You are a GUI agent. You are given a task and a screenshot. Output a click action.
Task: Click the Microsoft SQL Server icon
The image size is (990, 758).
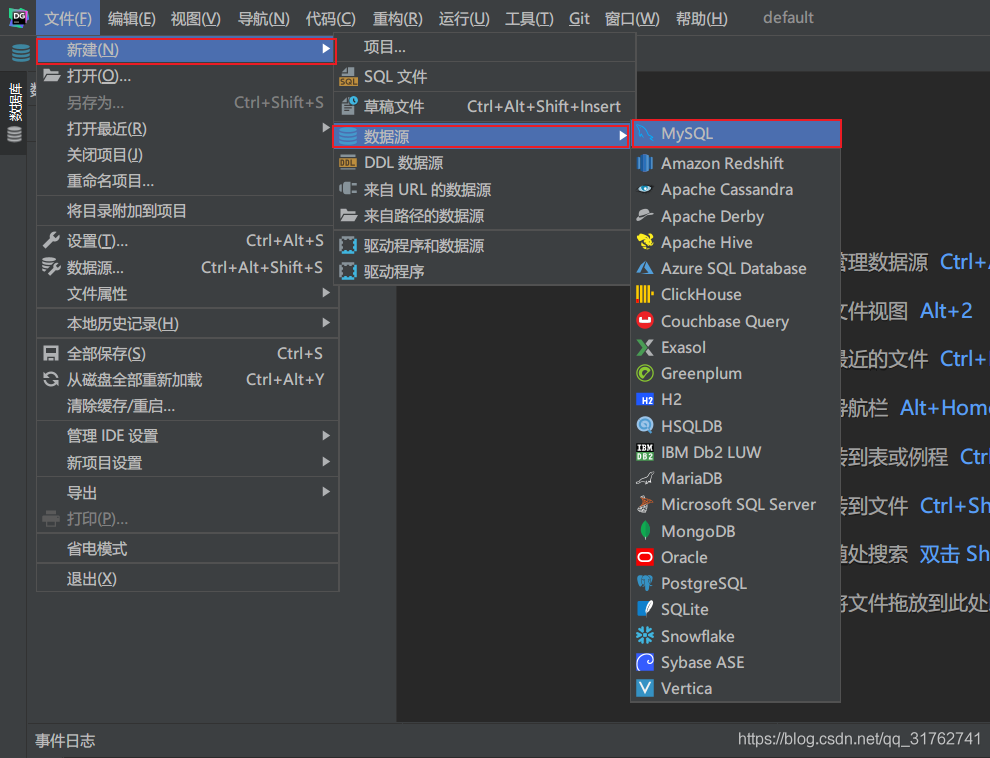(645, 504)
